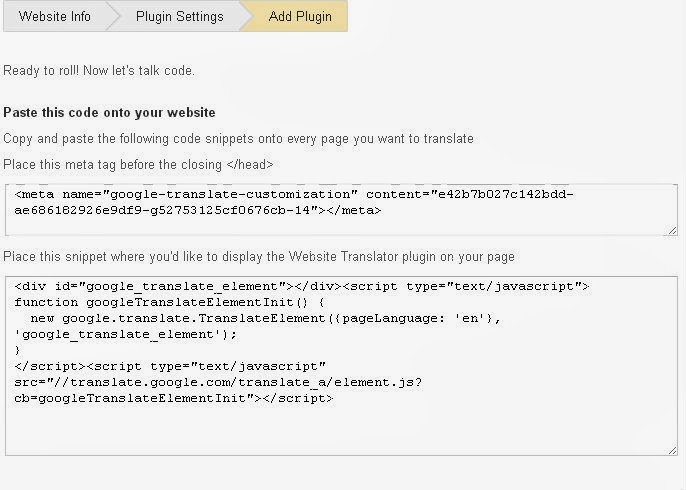Click the 'function googleTranslateElementInit() {' code line

coord(169,302)
